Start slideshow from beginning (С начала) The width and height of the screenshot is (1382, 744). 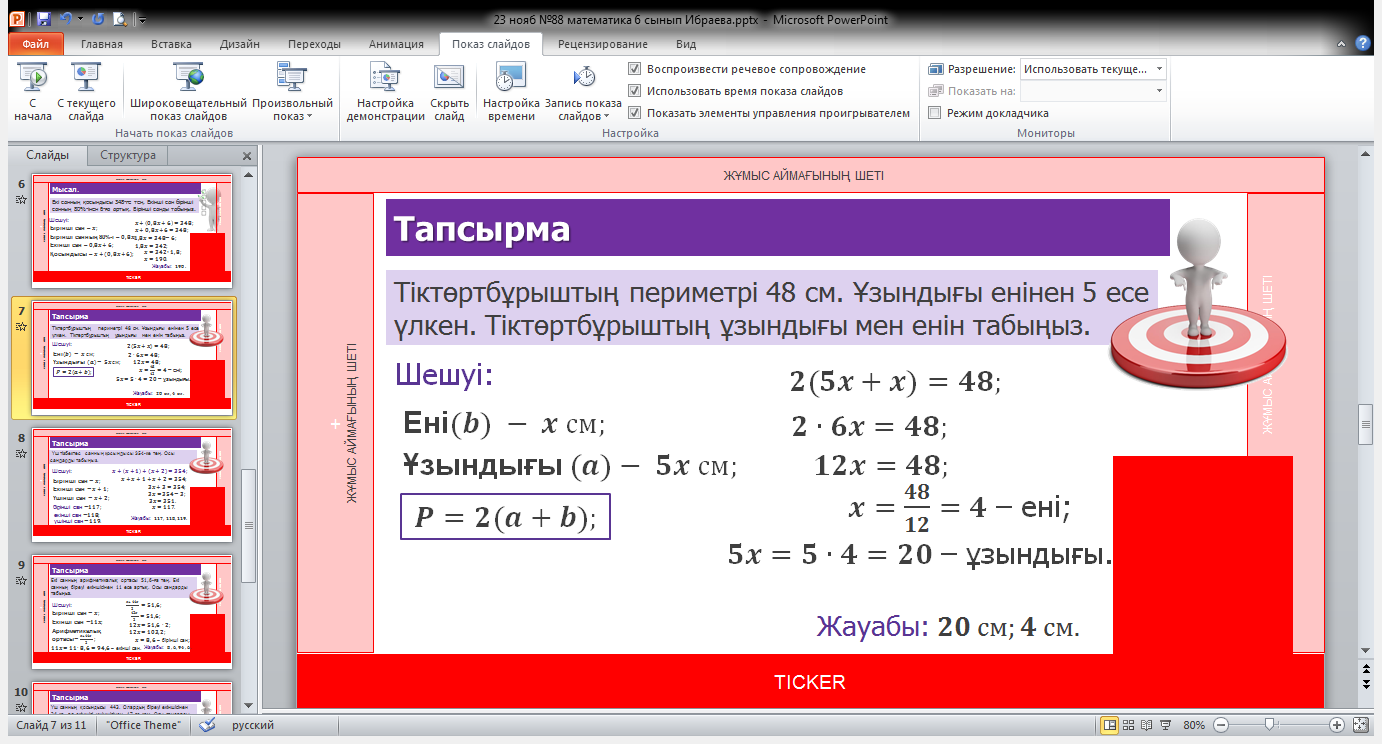pos(33,91)
